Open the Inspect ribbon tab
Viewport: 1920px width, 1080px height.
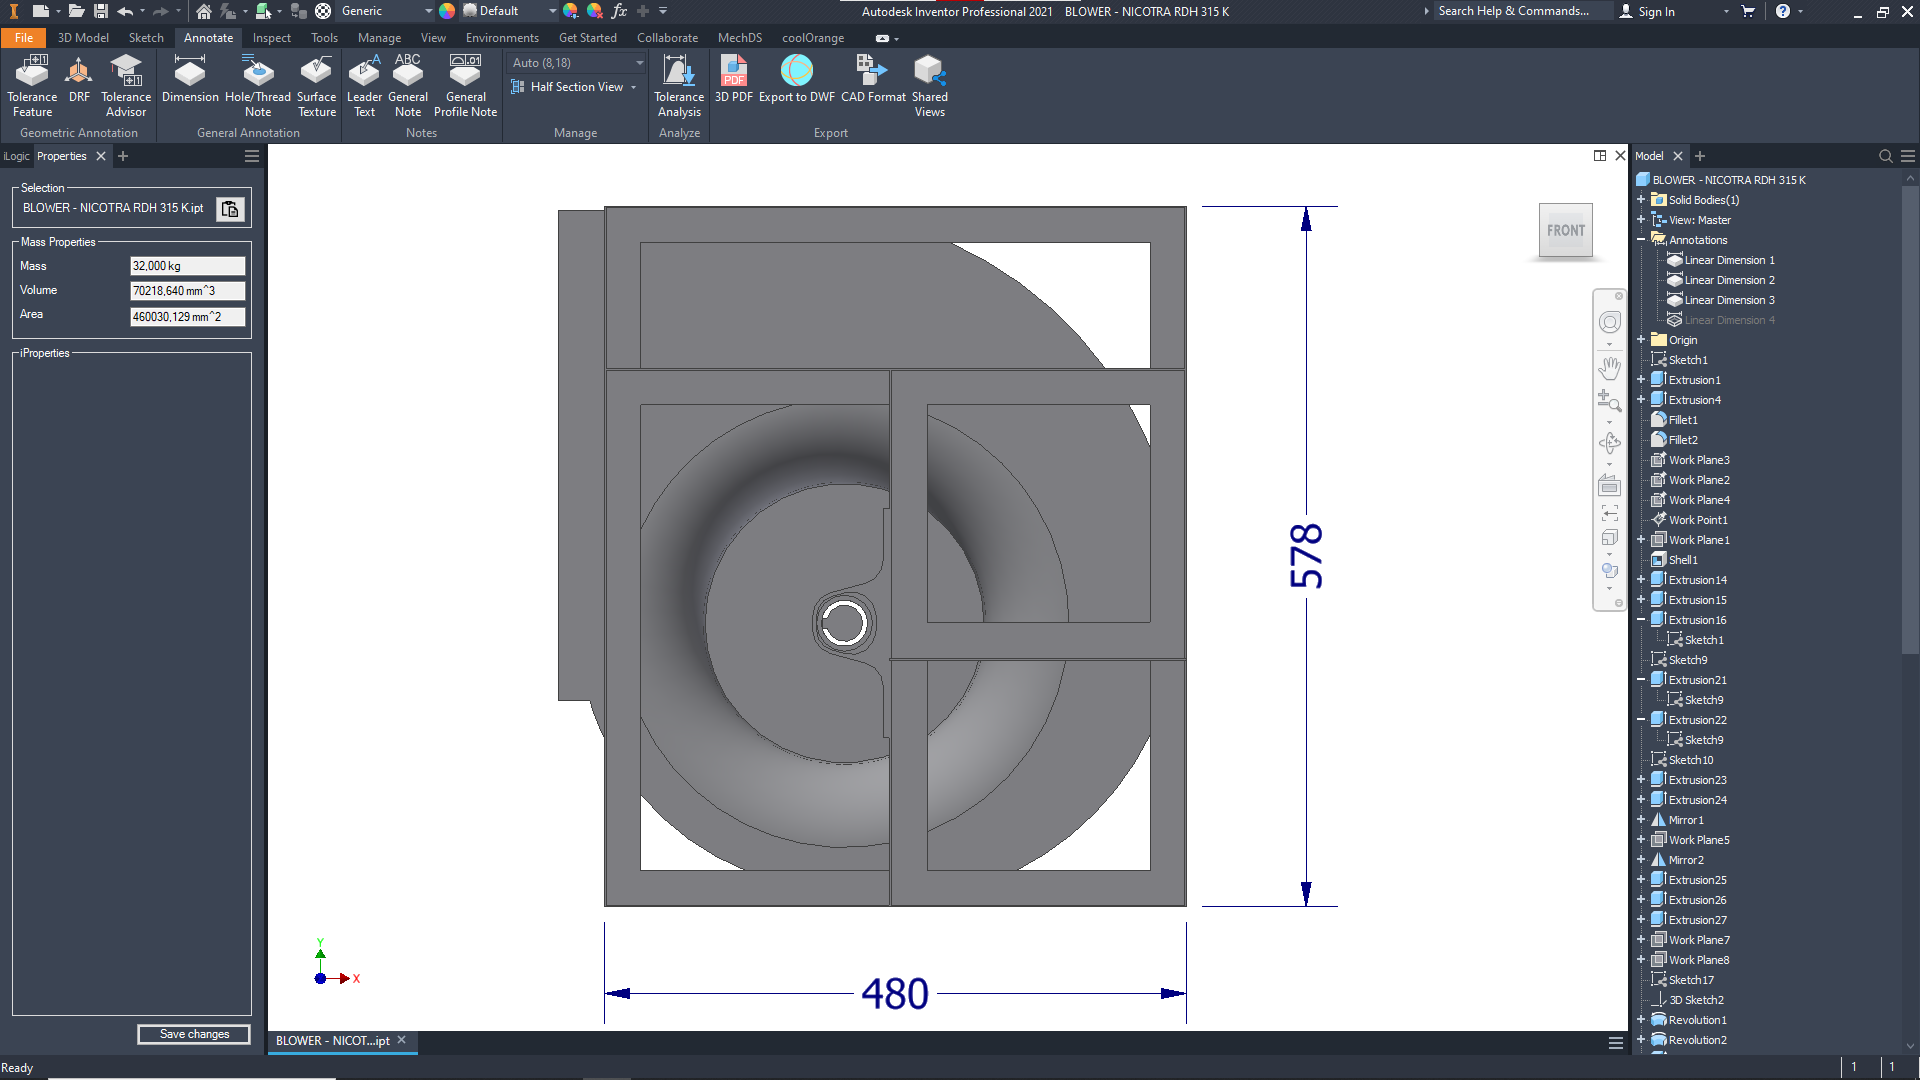(x=271, y=38)
